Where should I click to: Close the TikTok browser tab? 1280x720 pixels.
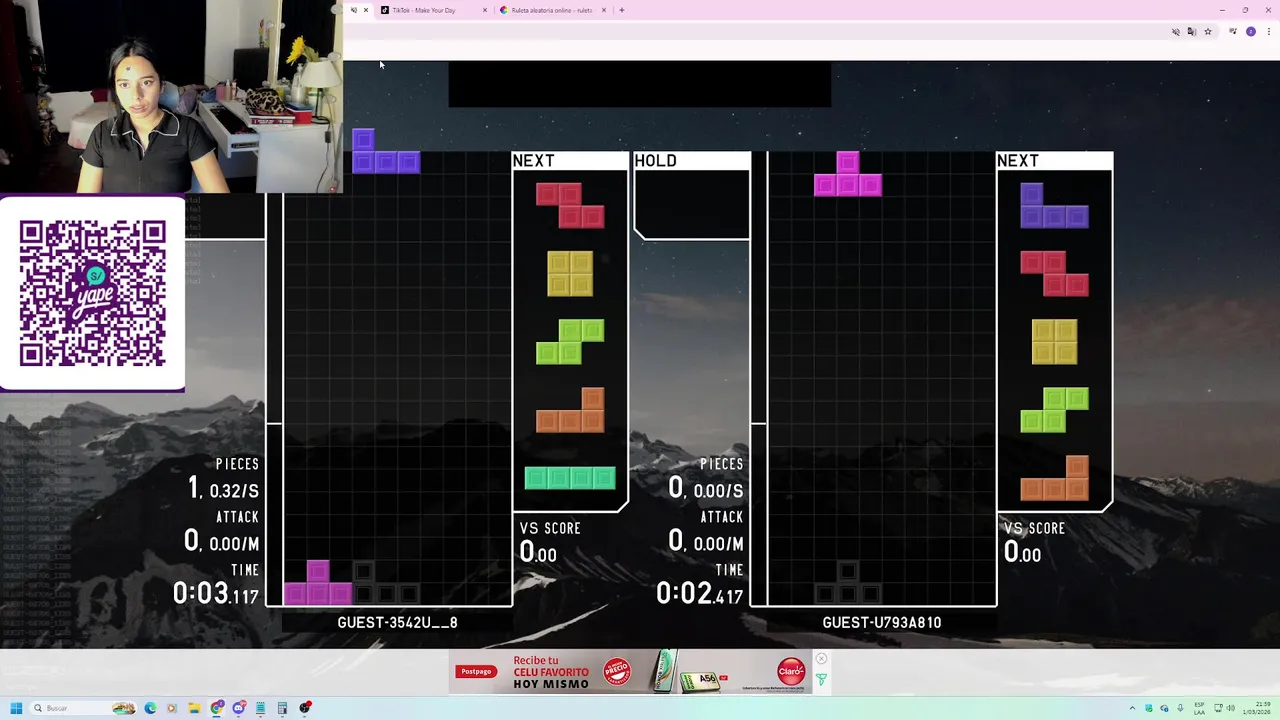click(x=485, y=10)
